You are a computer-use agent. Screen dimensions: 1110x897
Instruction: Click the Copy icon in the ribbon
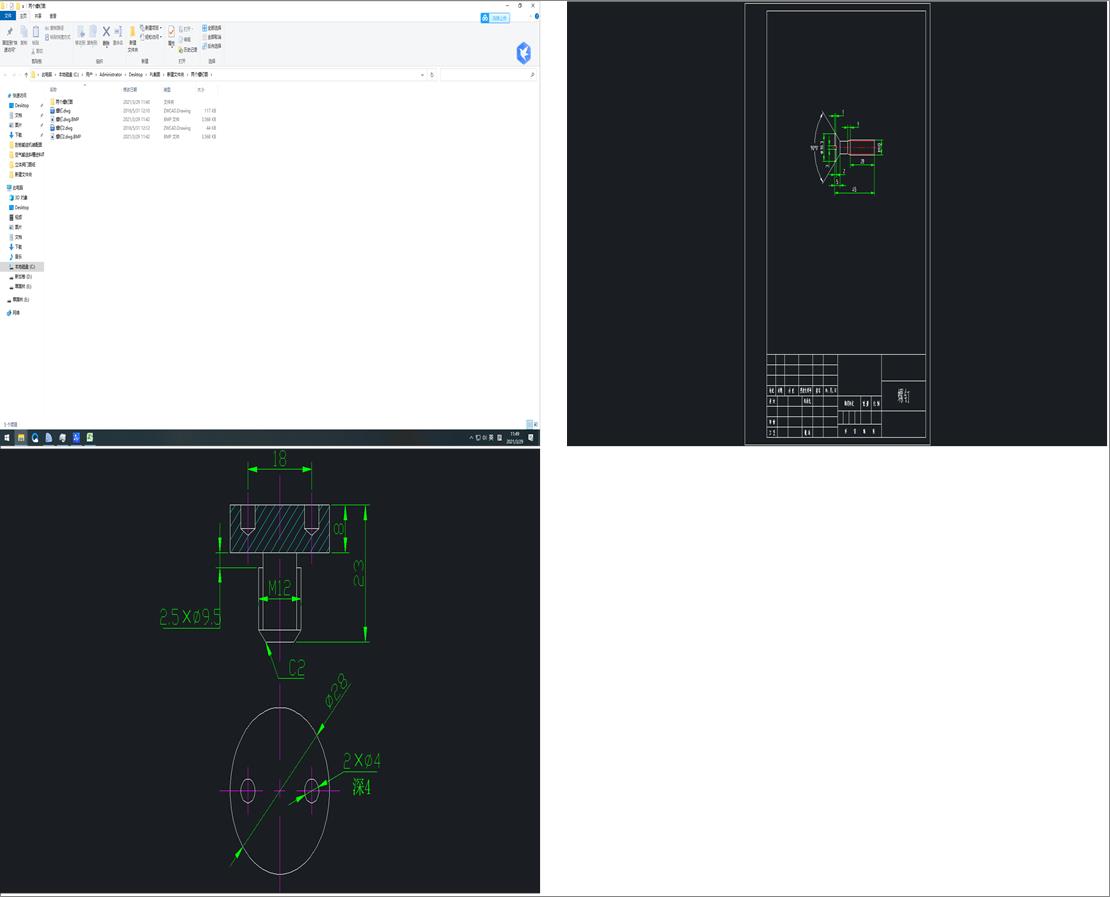click(23, 32)
